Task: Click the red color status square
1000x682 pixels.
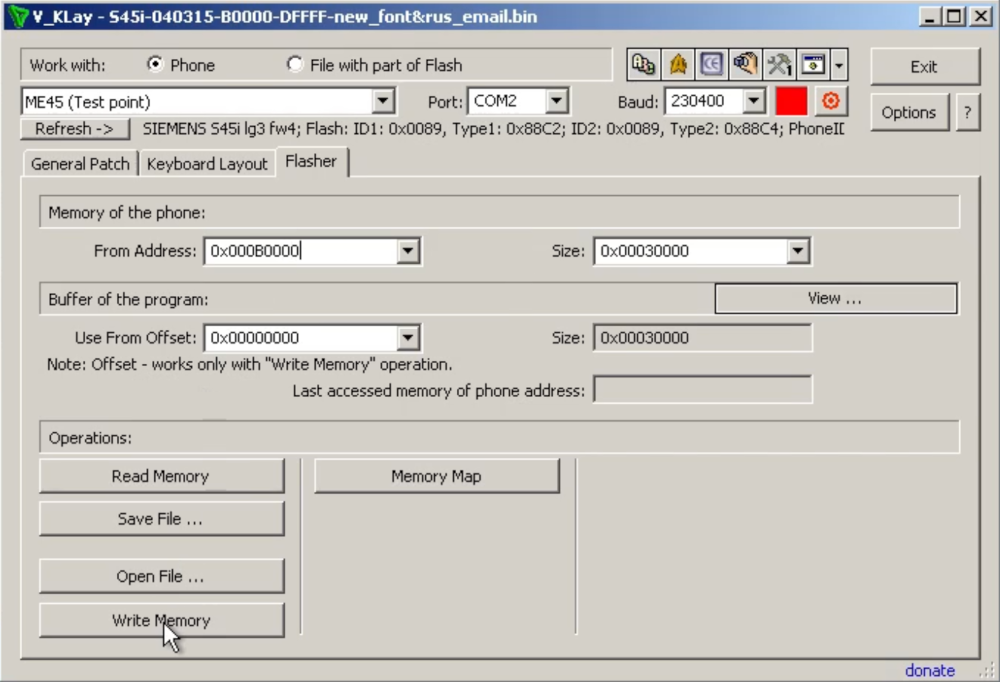Action: pyautogui.click(x=791, y=101)
